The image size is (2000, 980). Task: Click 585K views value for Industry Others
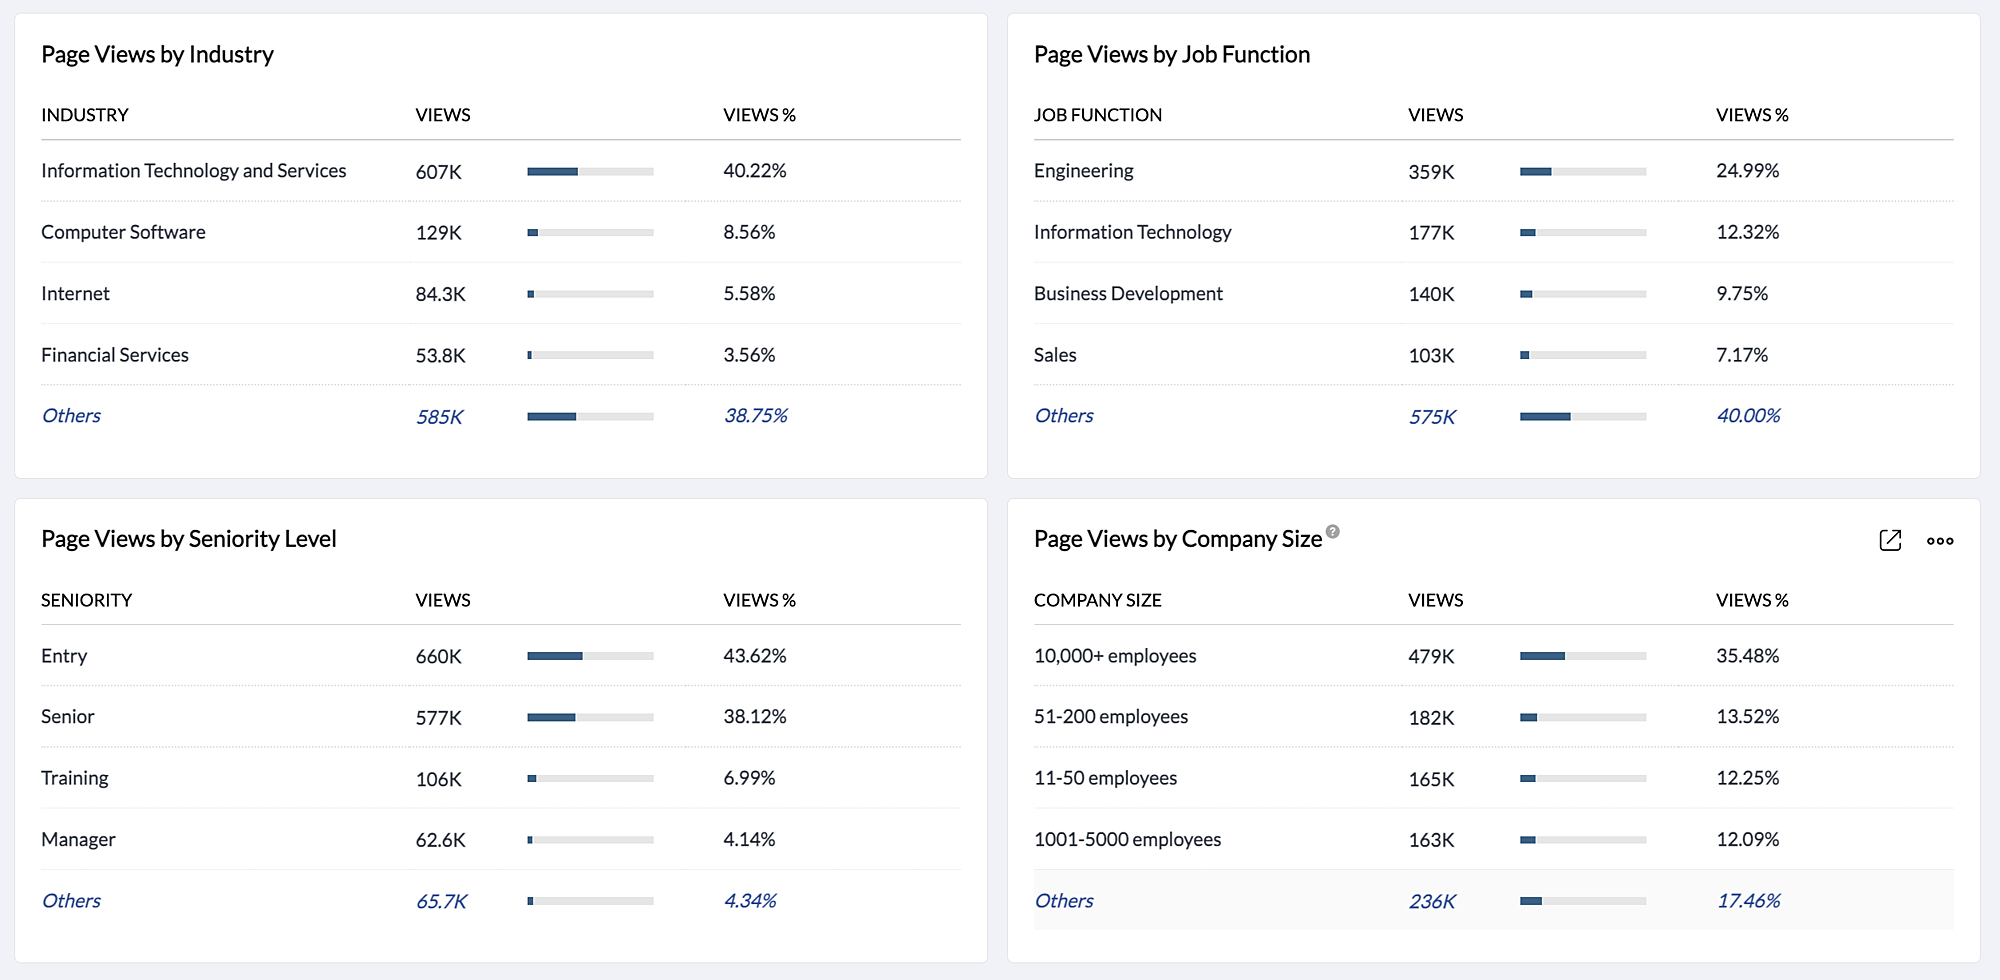click(439, 417)
